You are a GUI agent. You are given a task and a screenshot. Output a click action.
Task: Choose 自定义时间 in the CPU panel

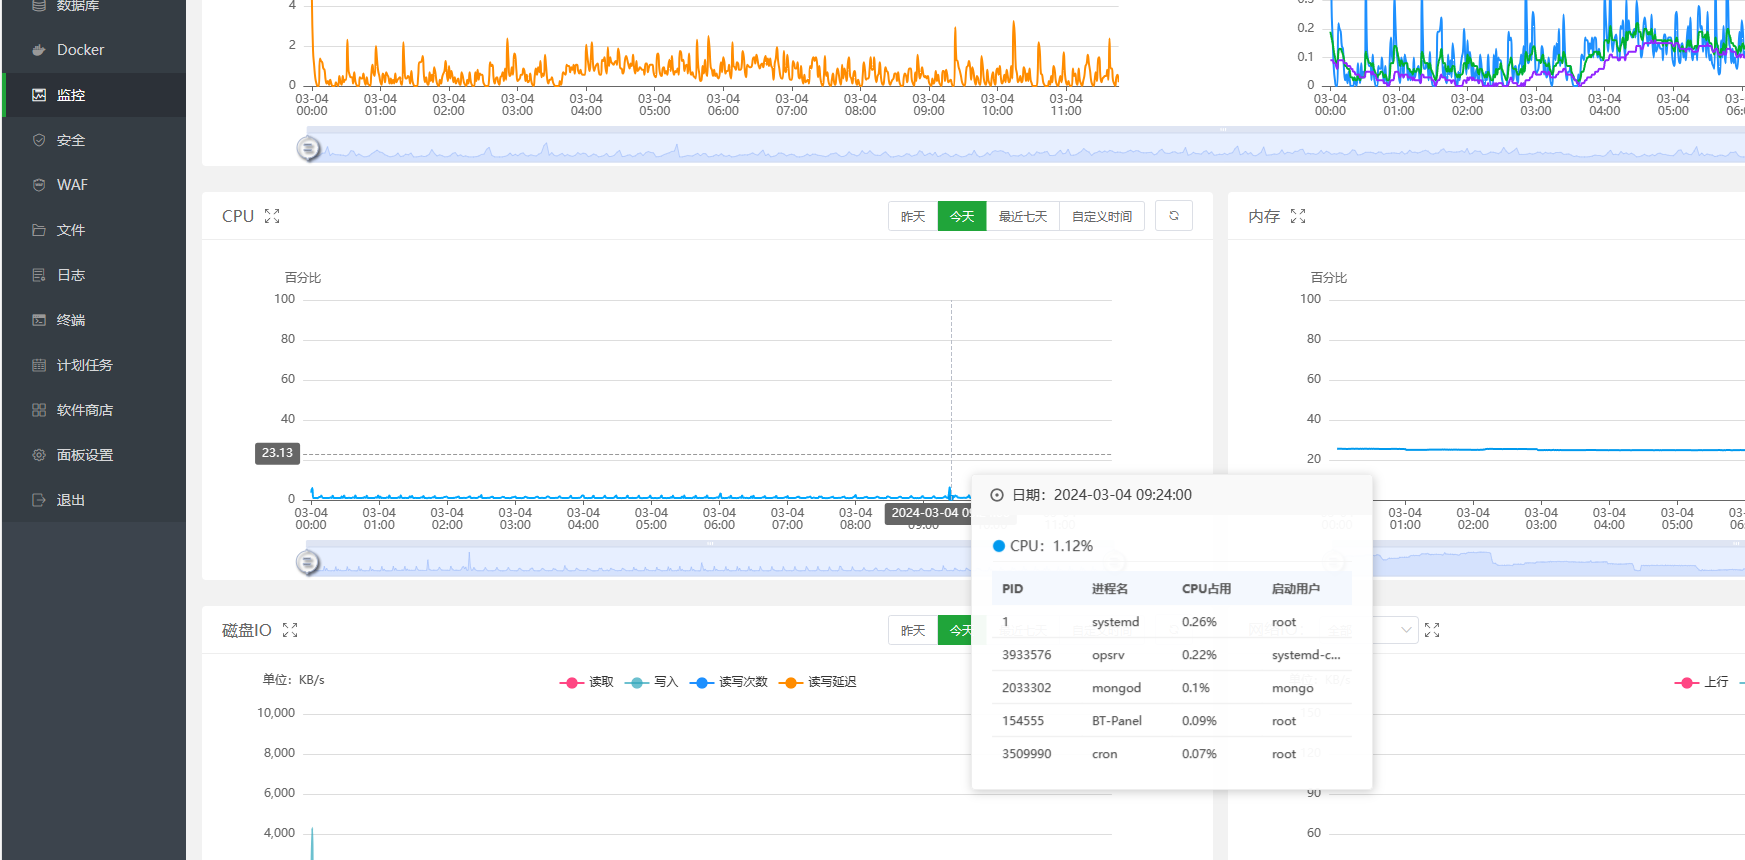click(1102, 216)
